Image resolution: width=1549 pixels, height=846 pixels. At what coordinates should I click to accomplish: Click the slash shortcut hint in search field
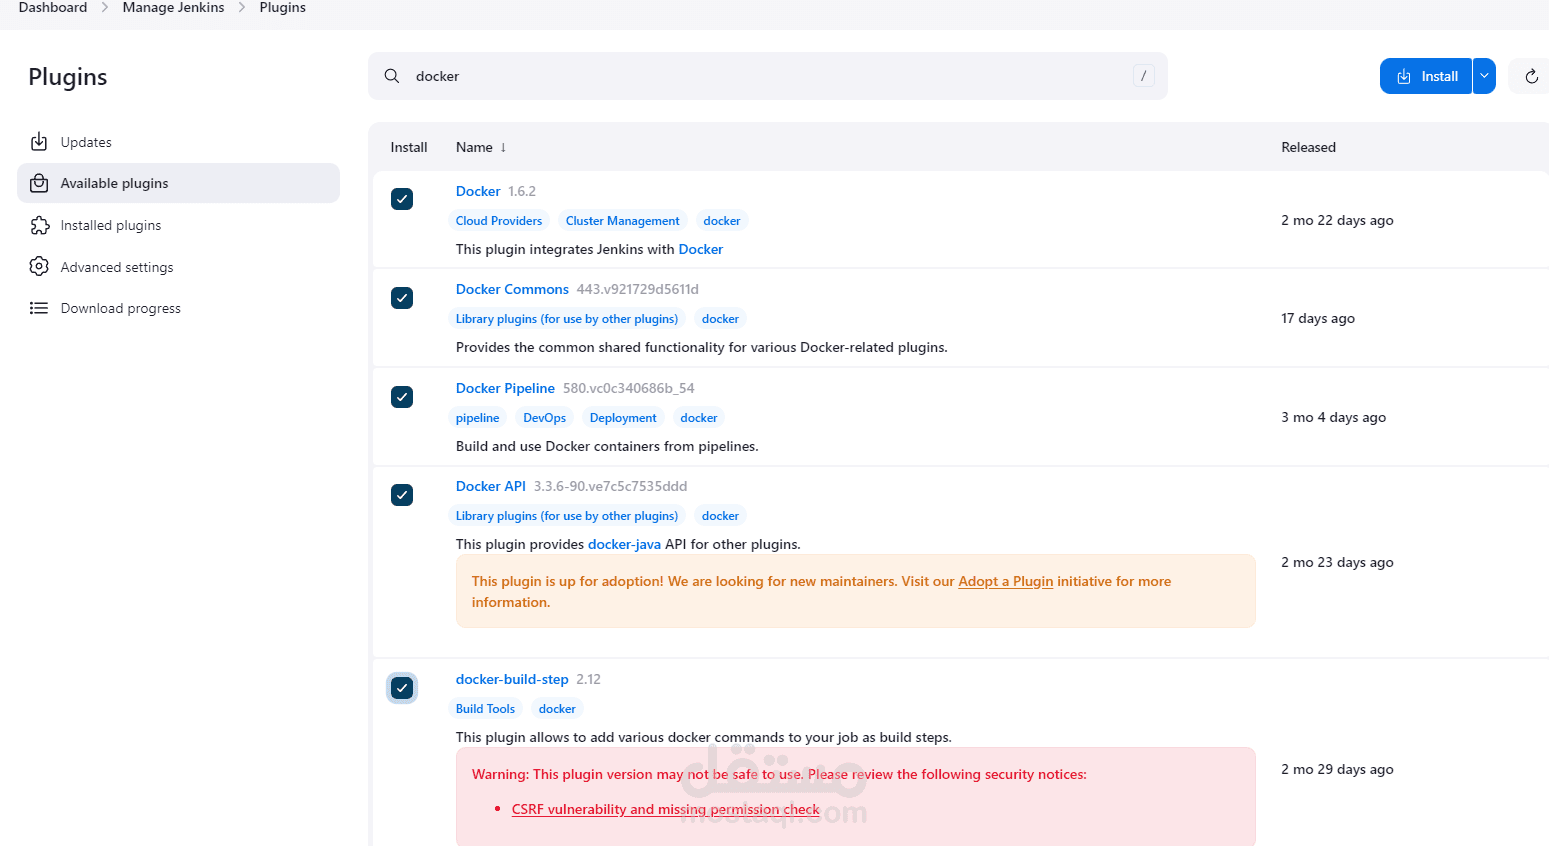click(1144, 76)
